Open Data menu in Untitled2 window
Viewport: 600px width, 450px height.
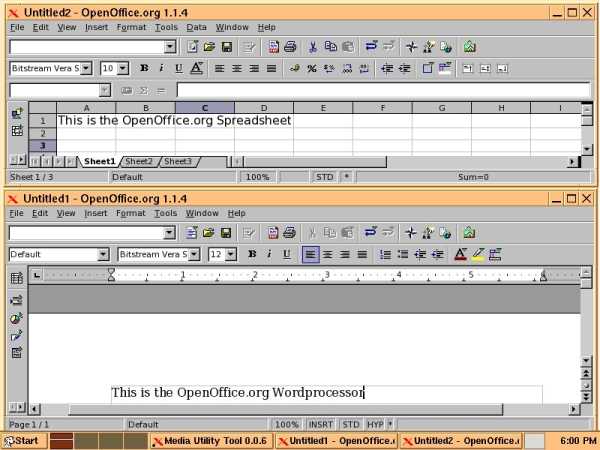pyautogui.click(x=196, y=27)
